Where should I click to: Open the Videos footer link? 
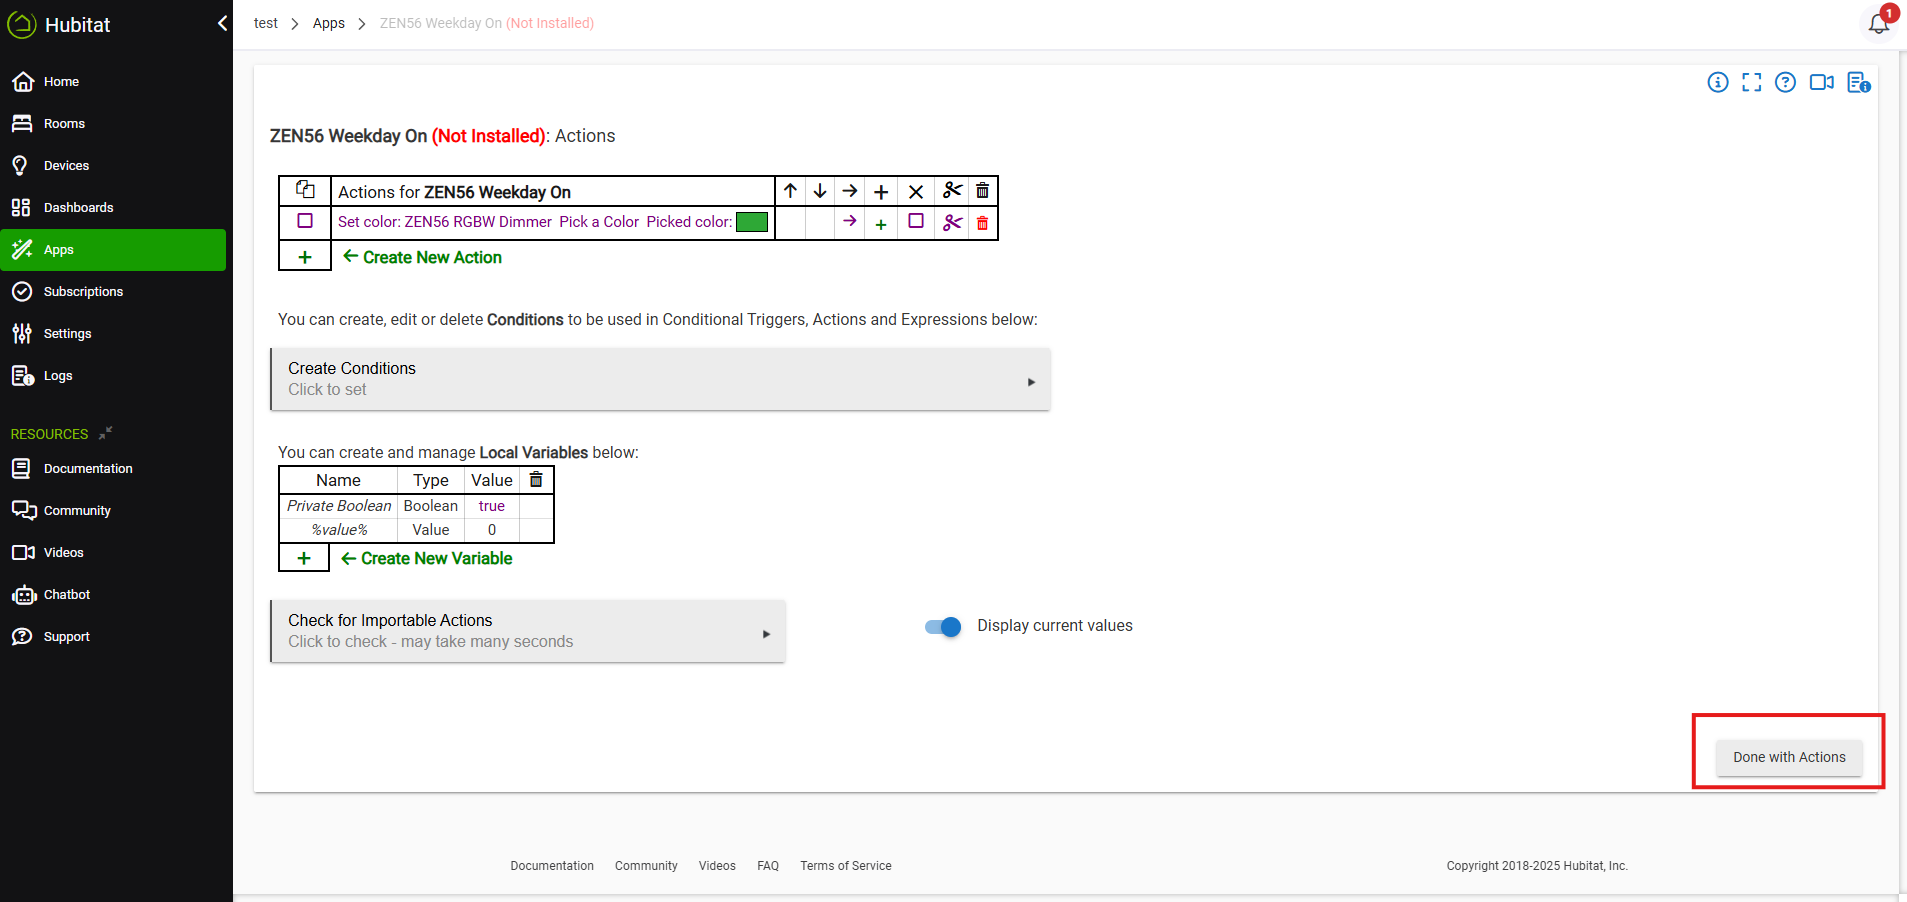pyautogui.click(x=717, y=866)
